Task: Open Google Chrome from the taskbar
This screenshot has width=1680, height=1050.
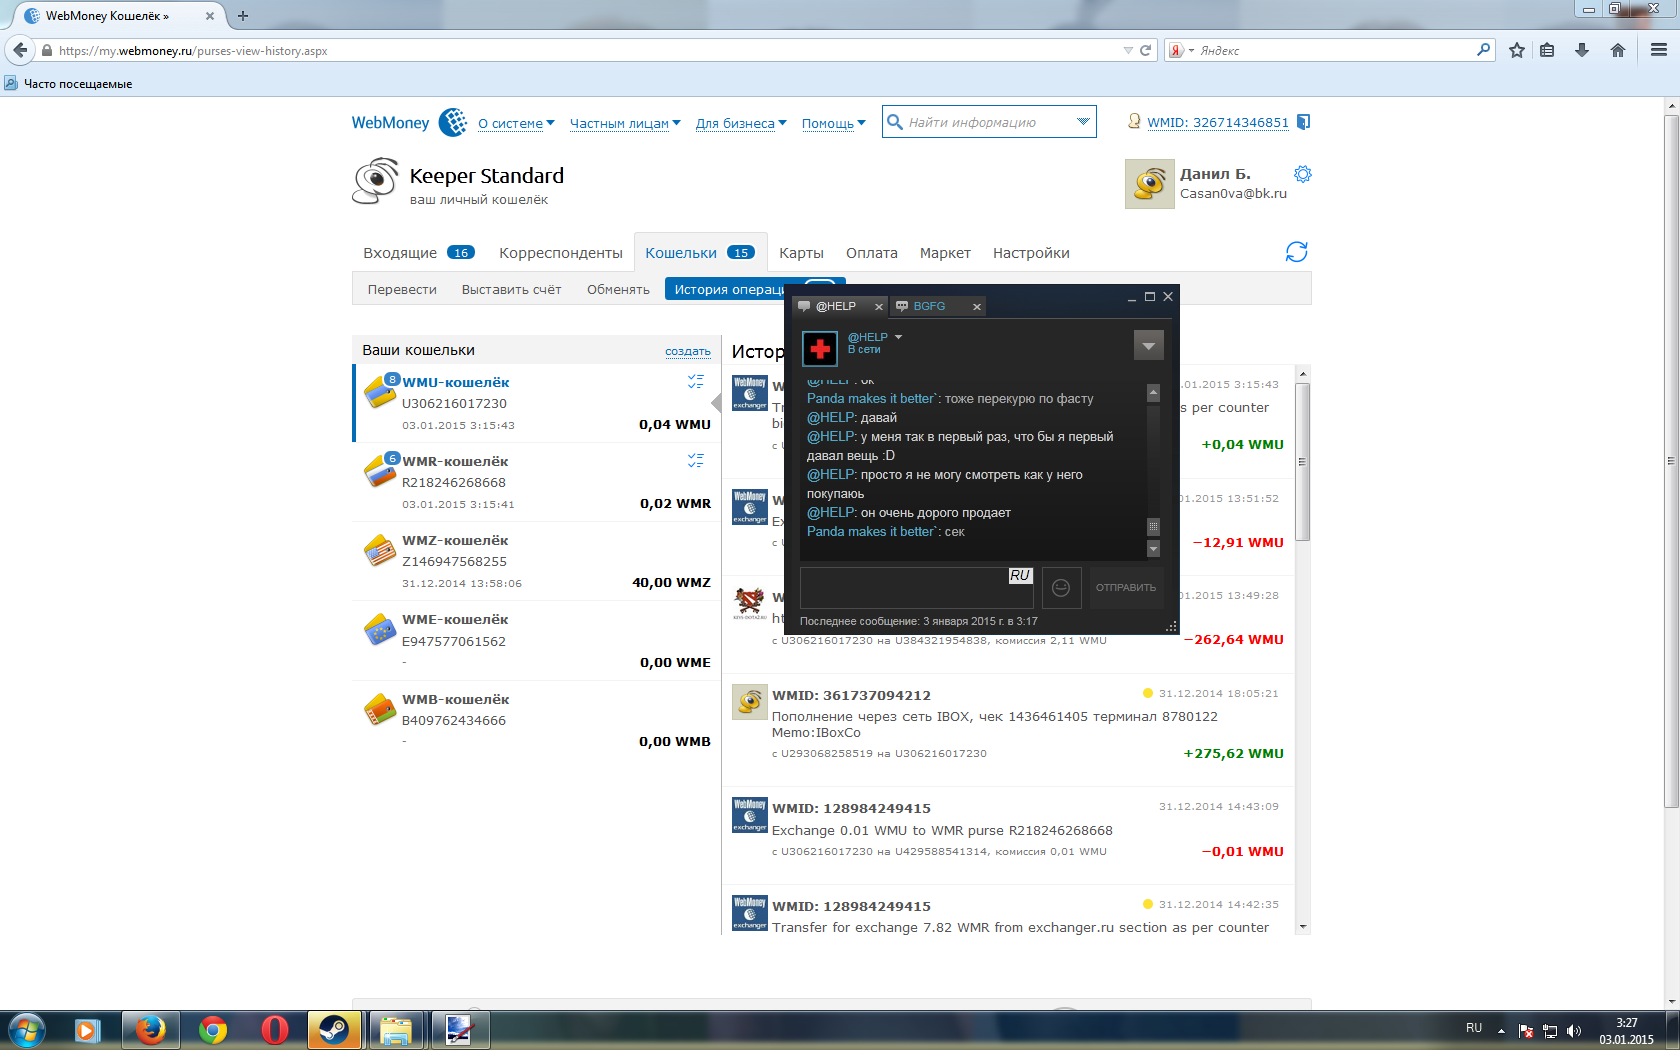Action: [x=213, y=1030]
